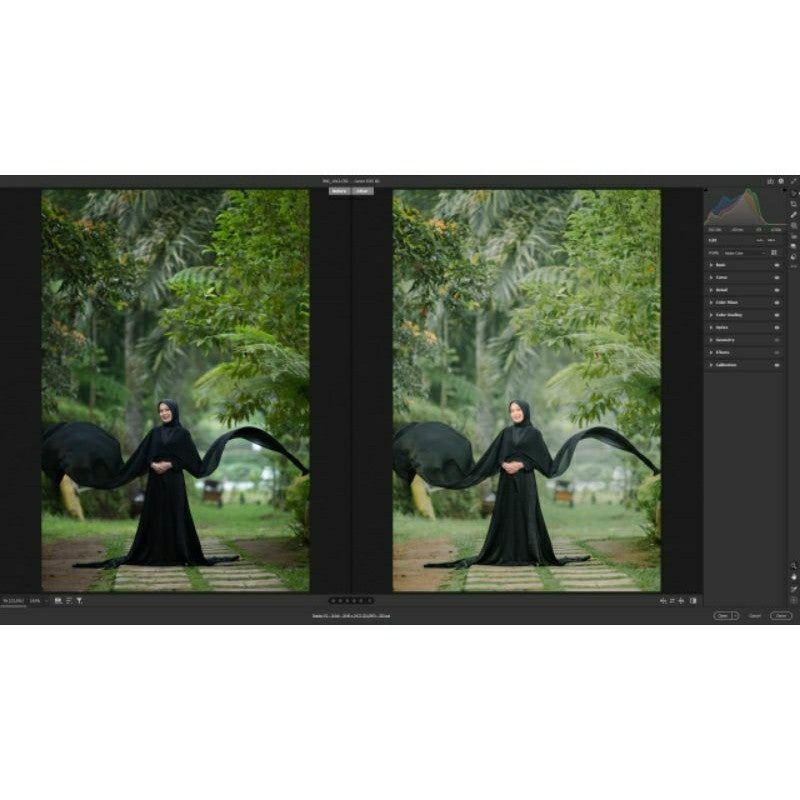
Task: Toggle visibility of Curve panel edits
Action: [777, 278]
